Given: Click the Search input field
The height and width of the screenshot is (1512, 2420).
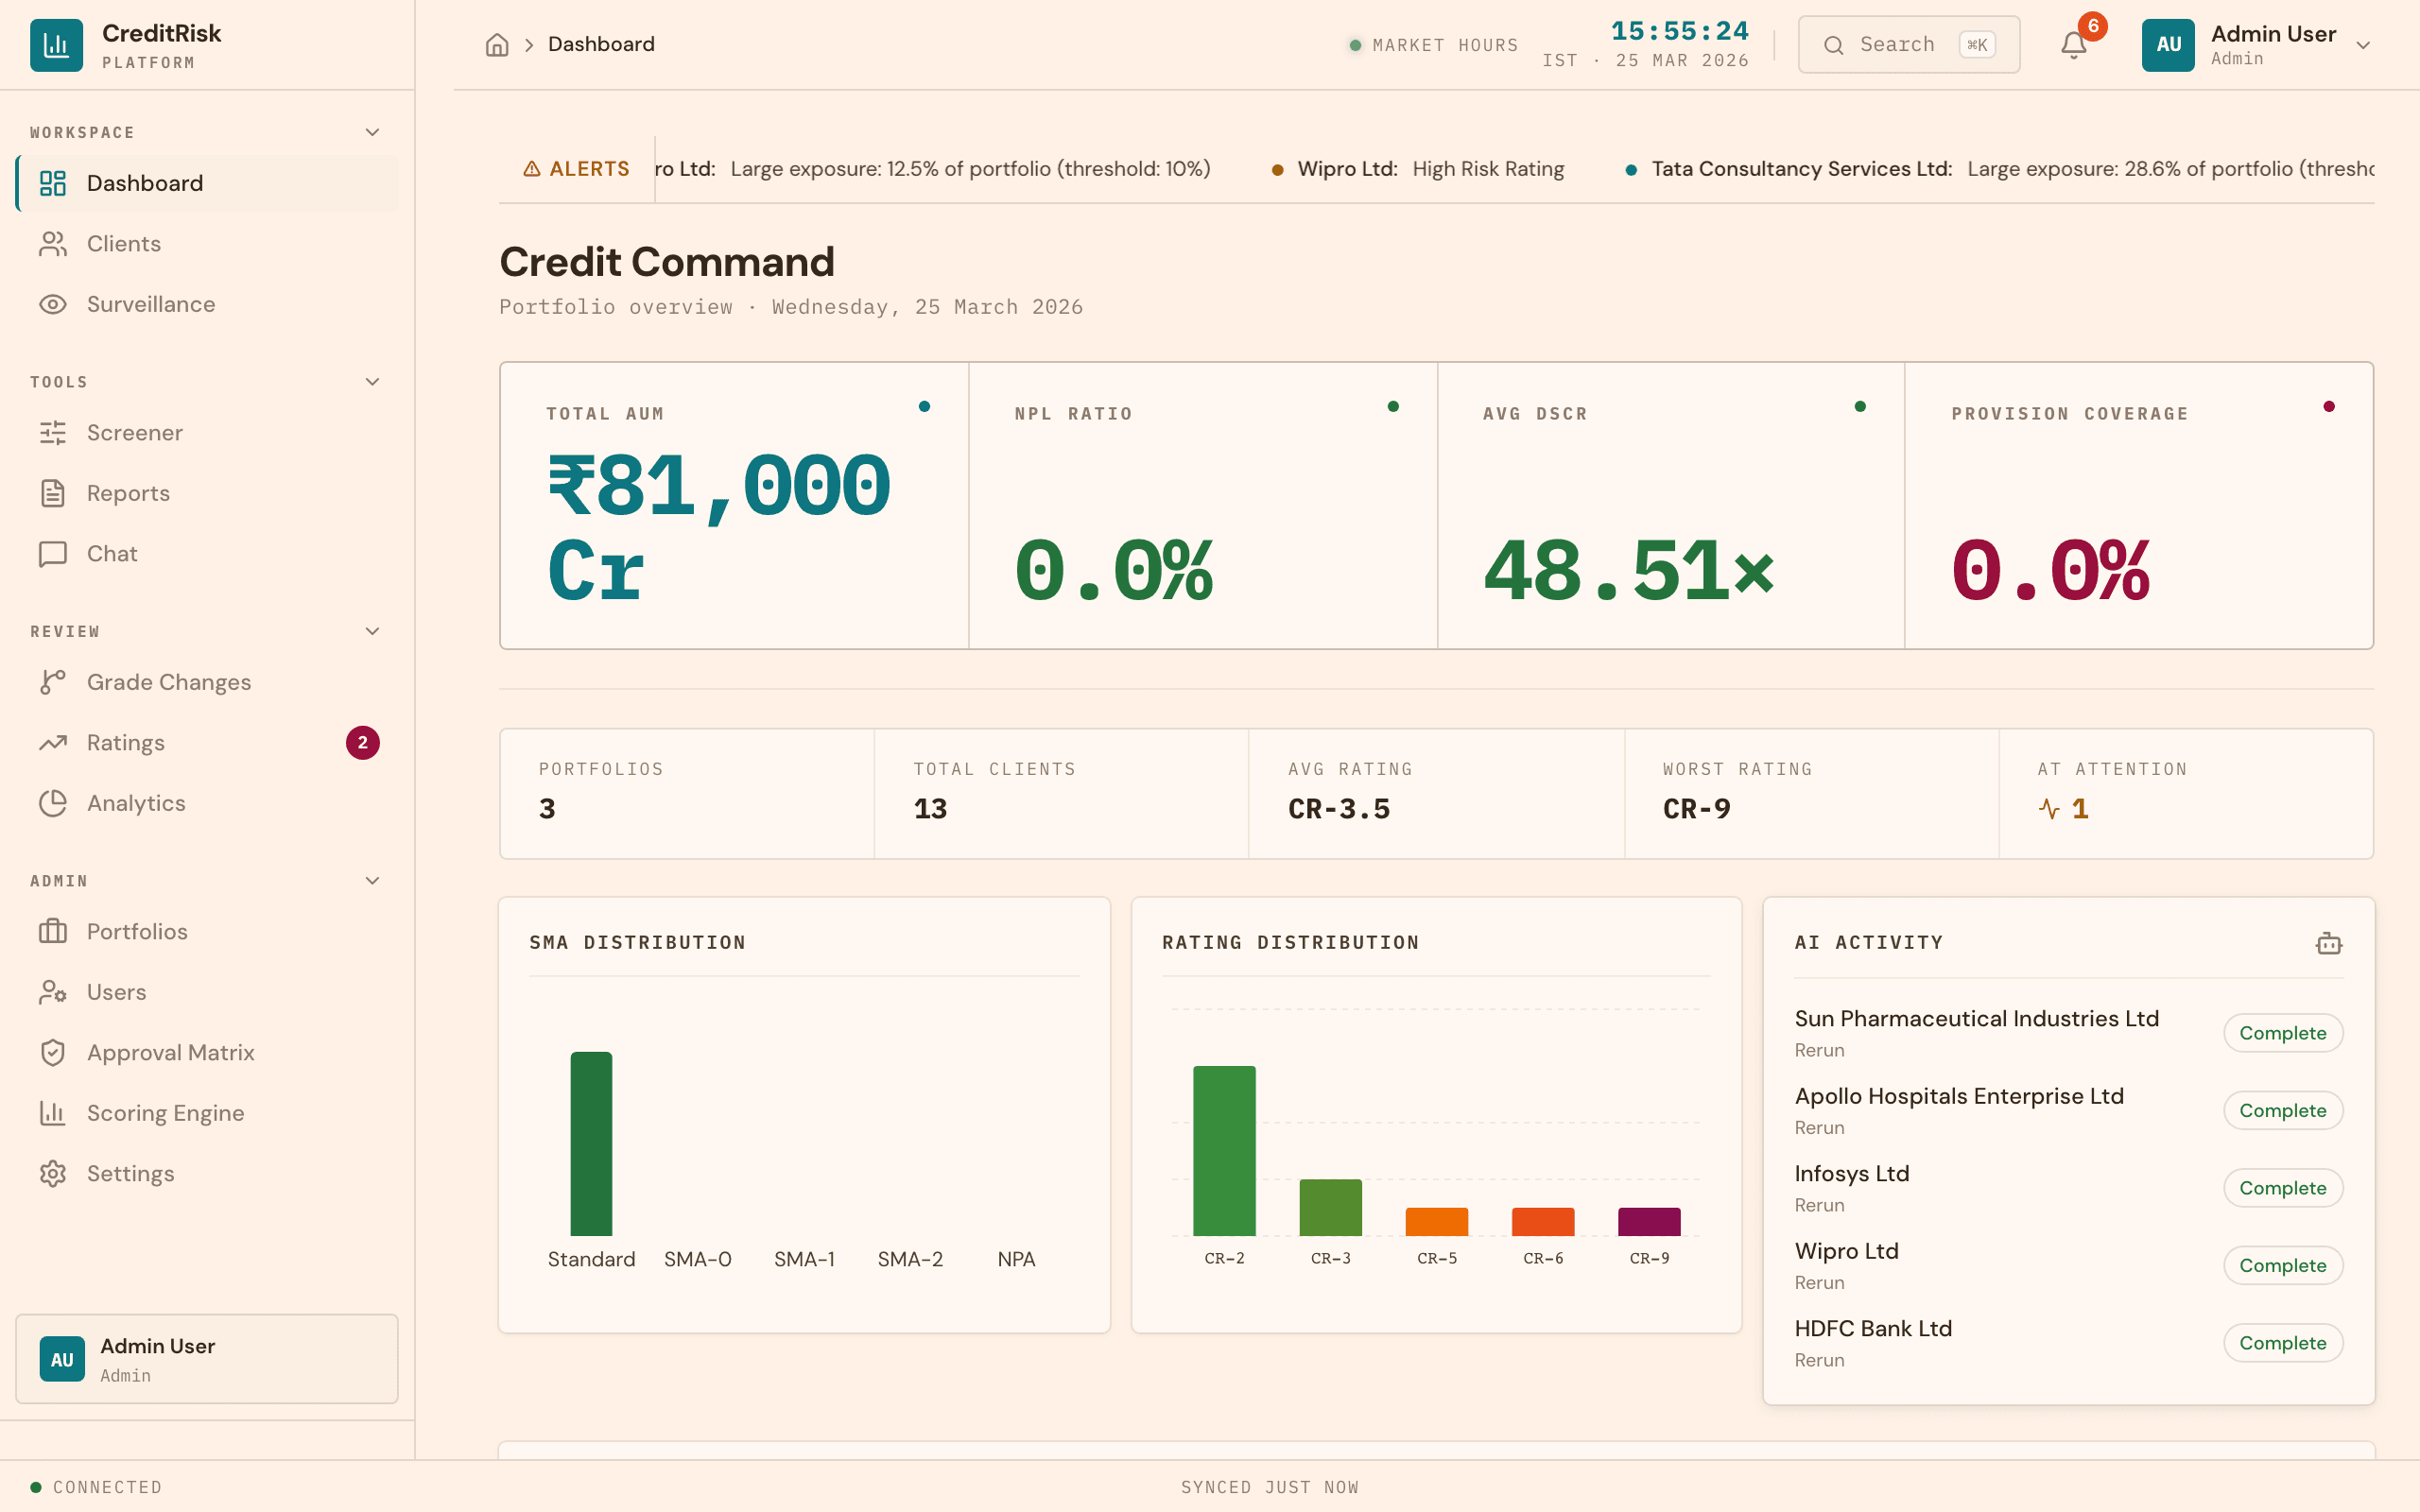Looking at the screenshot, I should [x=1908, y=45].
